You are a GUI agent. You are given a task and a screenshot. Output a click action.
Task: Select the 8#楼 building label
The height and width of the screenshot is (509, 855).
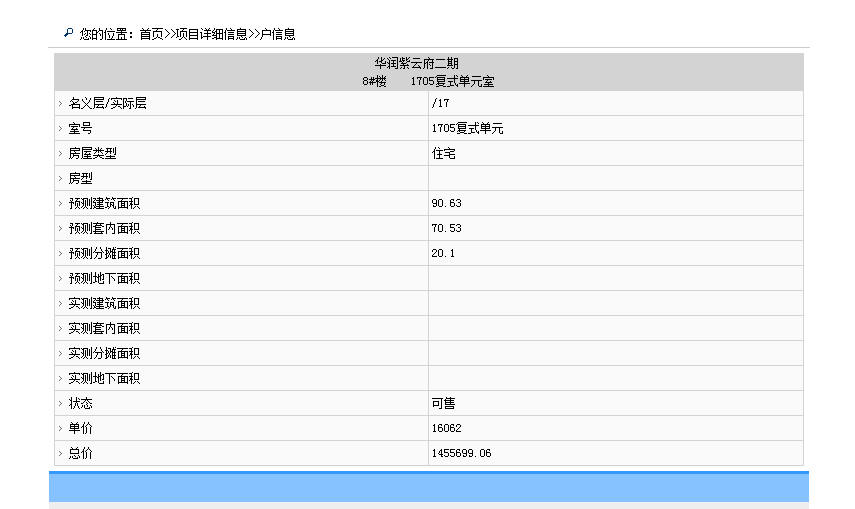pos(374,81)
